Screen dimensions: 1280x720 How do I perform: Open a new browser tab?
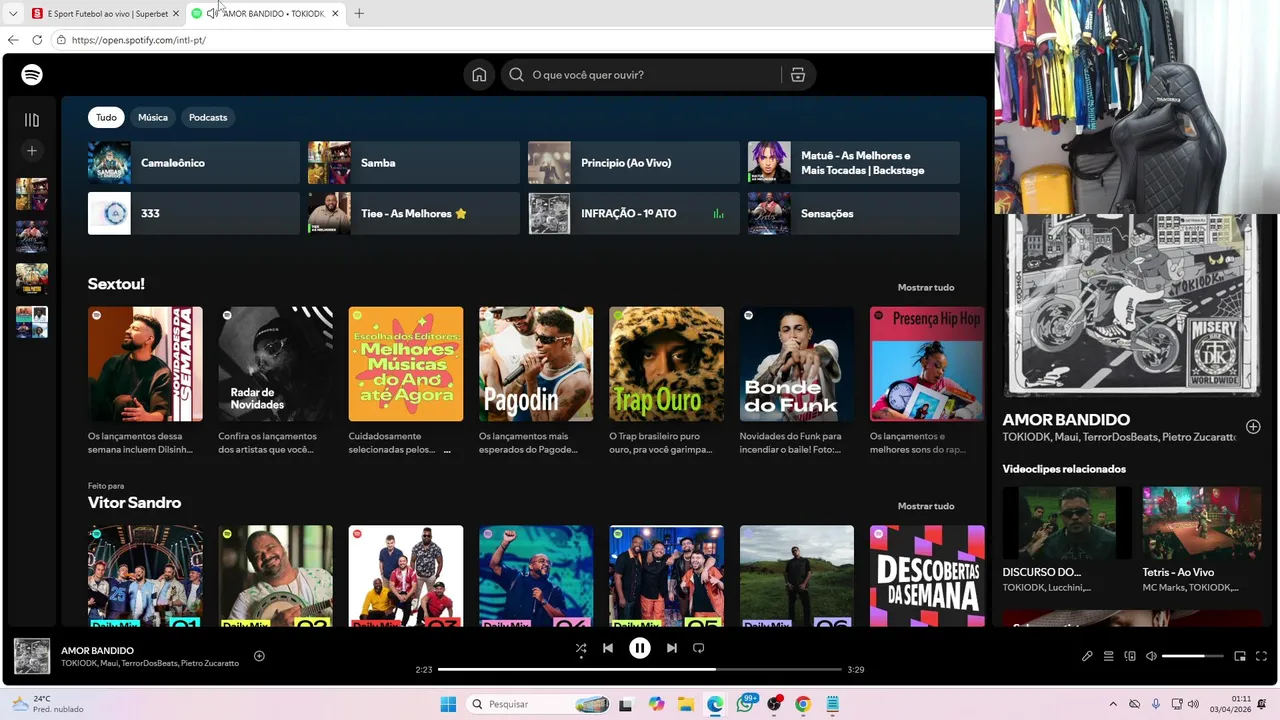[x=359, y=14]
